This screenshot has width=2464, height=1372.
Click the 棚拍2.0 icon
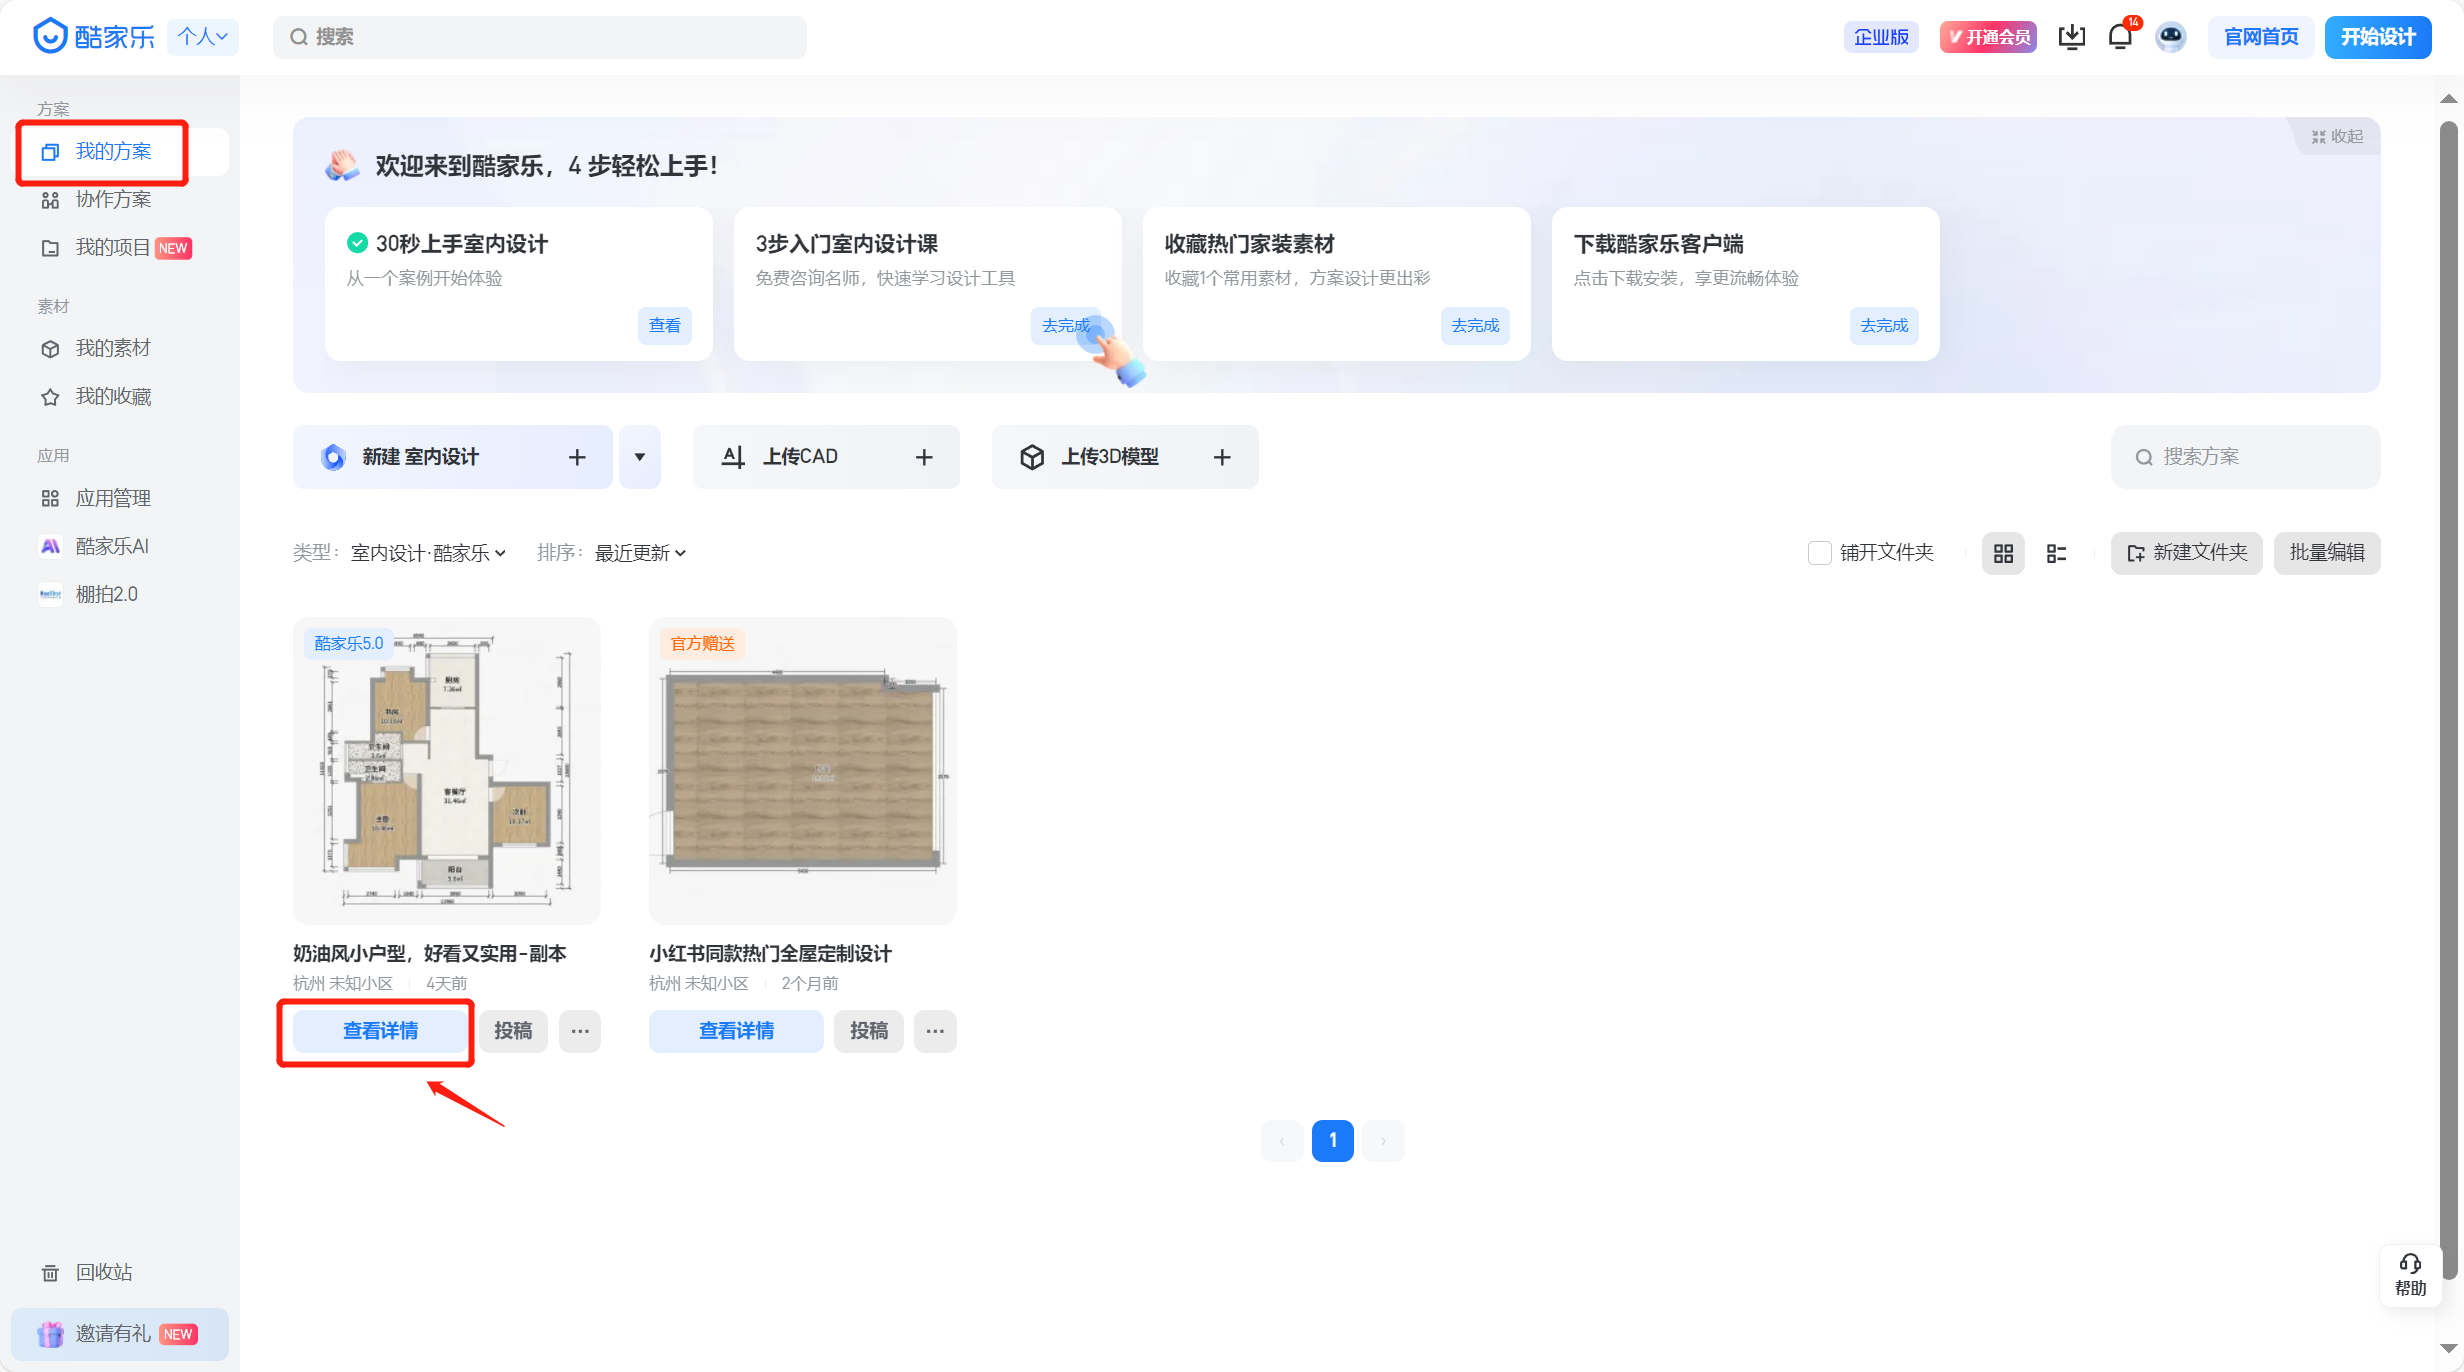50,594
